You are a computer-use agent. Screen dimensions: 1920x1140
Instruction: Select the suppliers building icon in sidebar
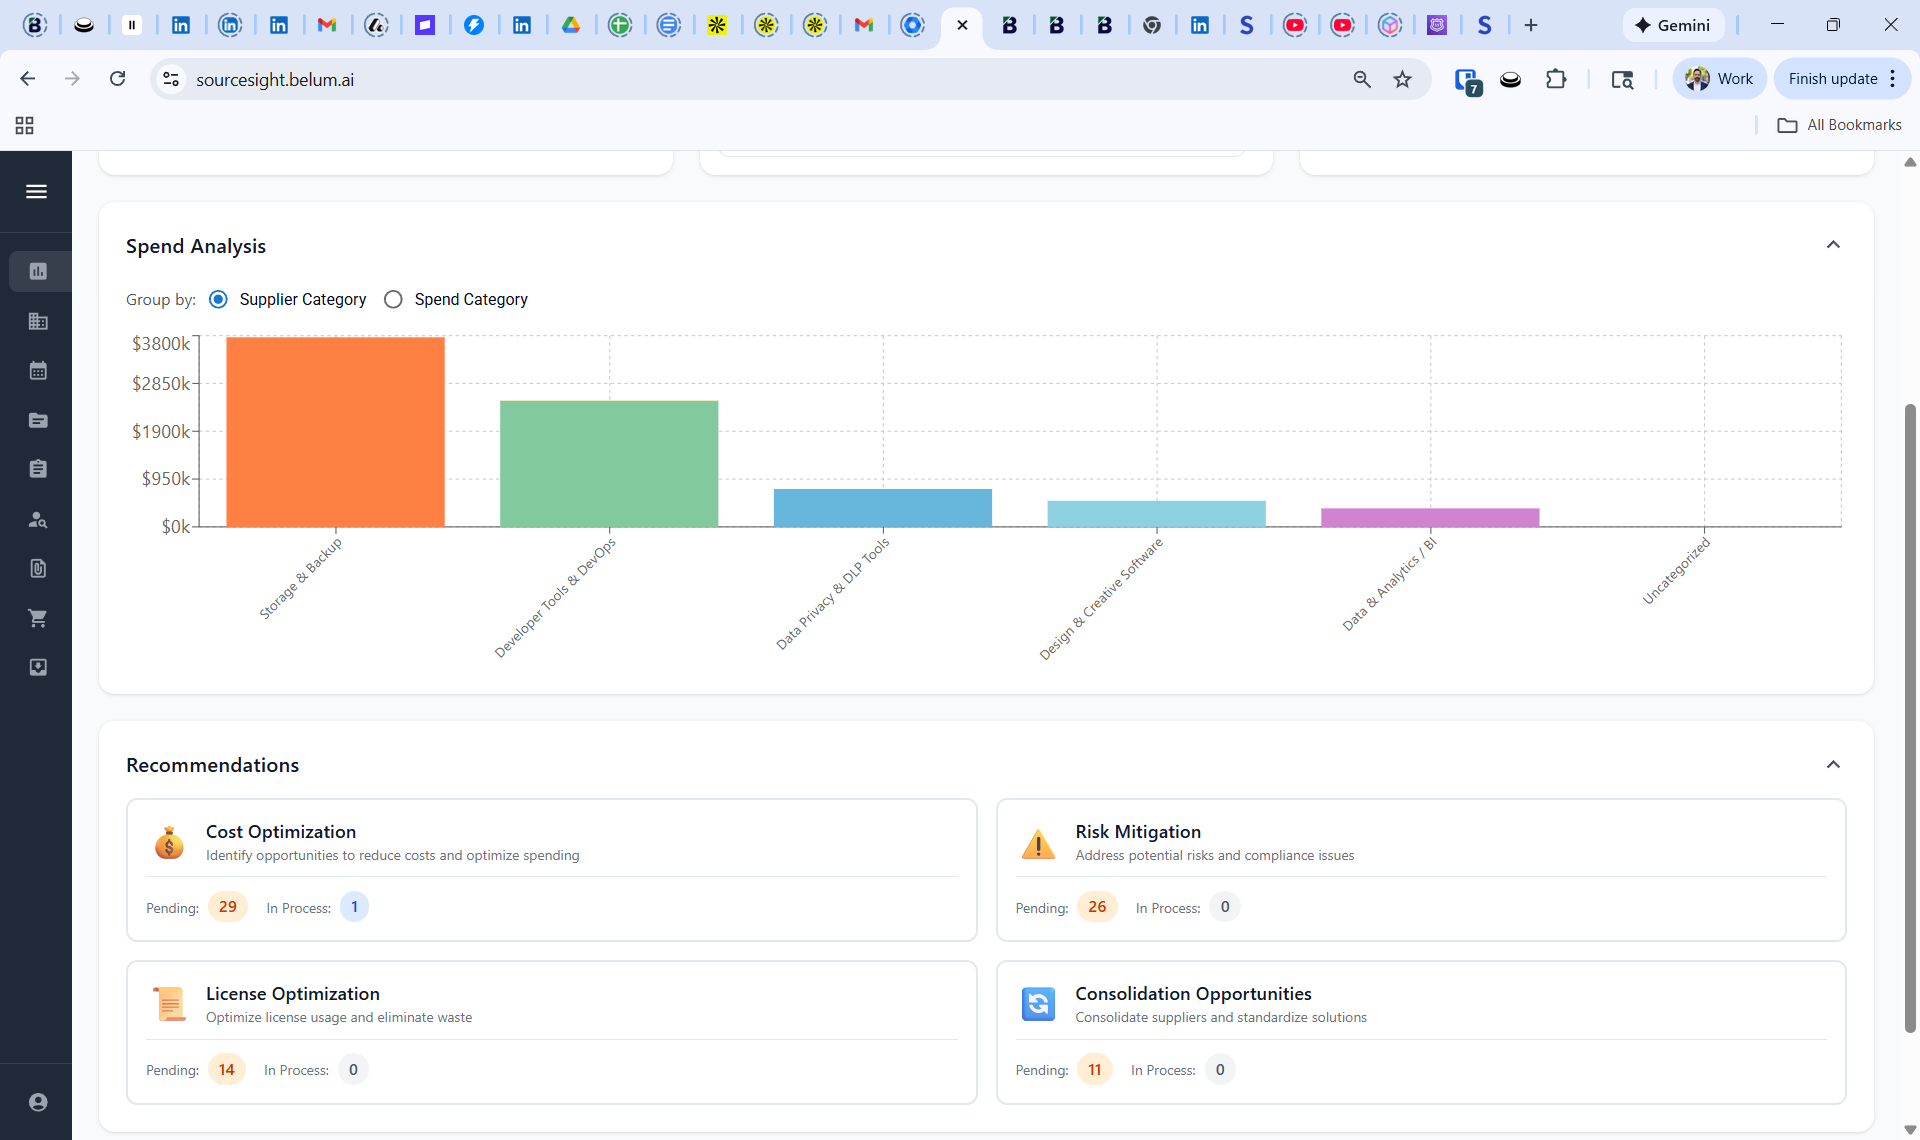(x=37, y=321)
